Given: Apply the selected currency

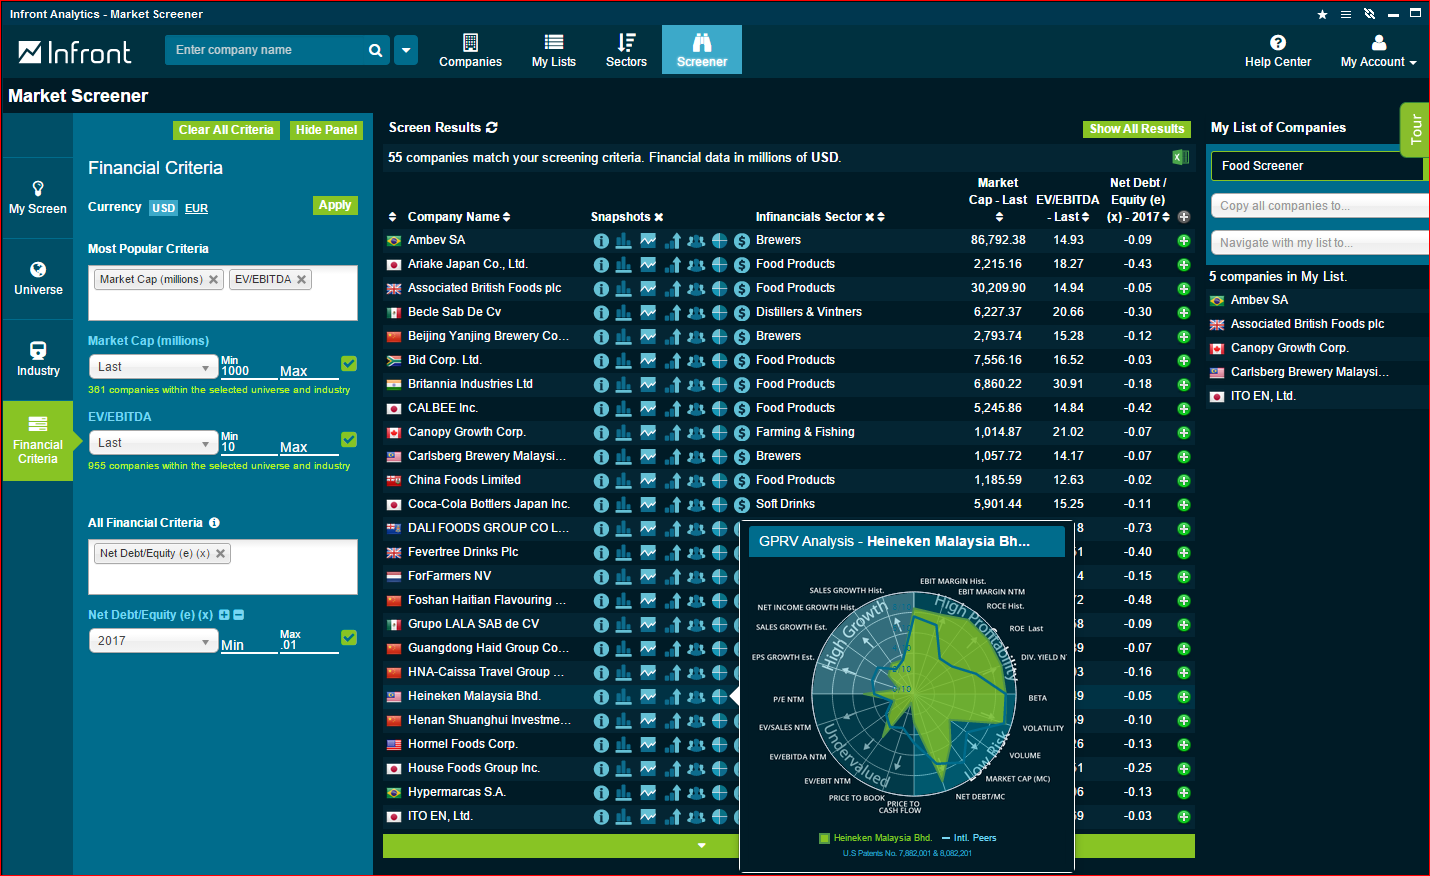Looking at the screenshot, I should [x=335, y=205].
